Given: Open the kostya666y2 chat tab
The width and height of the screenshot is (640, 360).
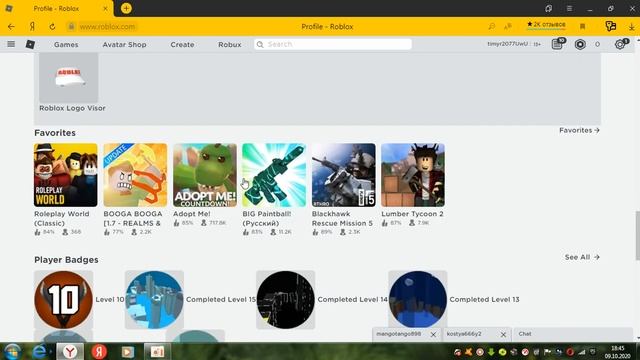Looking at the screenshot, I should (x=464, y=334).
